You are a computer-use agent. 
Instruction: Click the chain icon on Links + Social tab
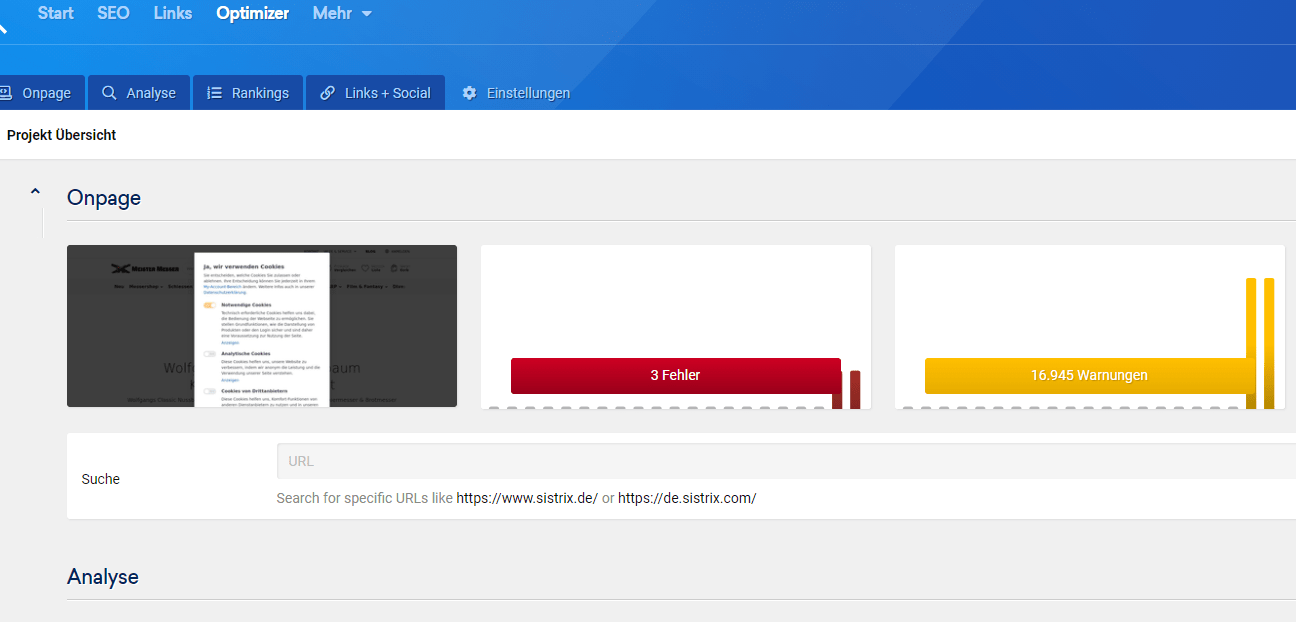pyautogui.click(x=327, y=93)
